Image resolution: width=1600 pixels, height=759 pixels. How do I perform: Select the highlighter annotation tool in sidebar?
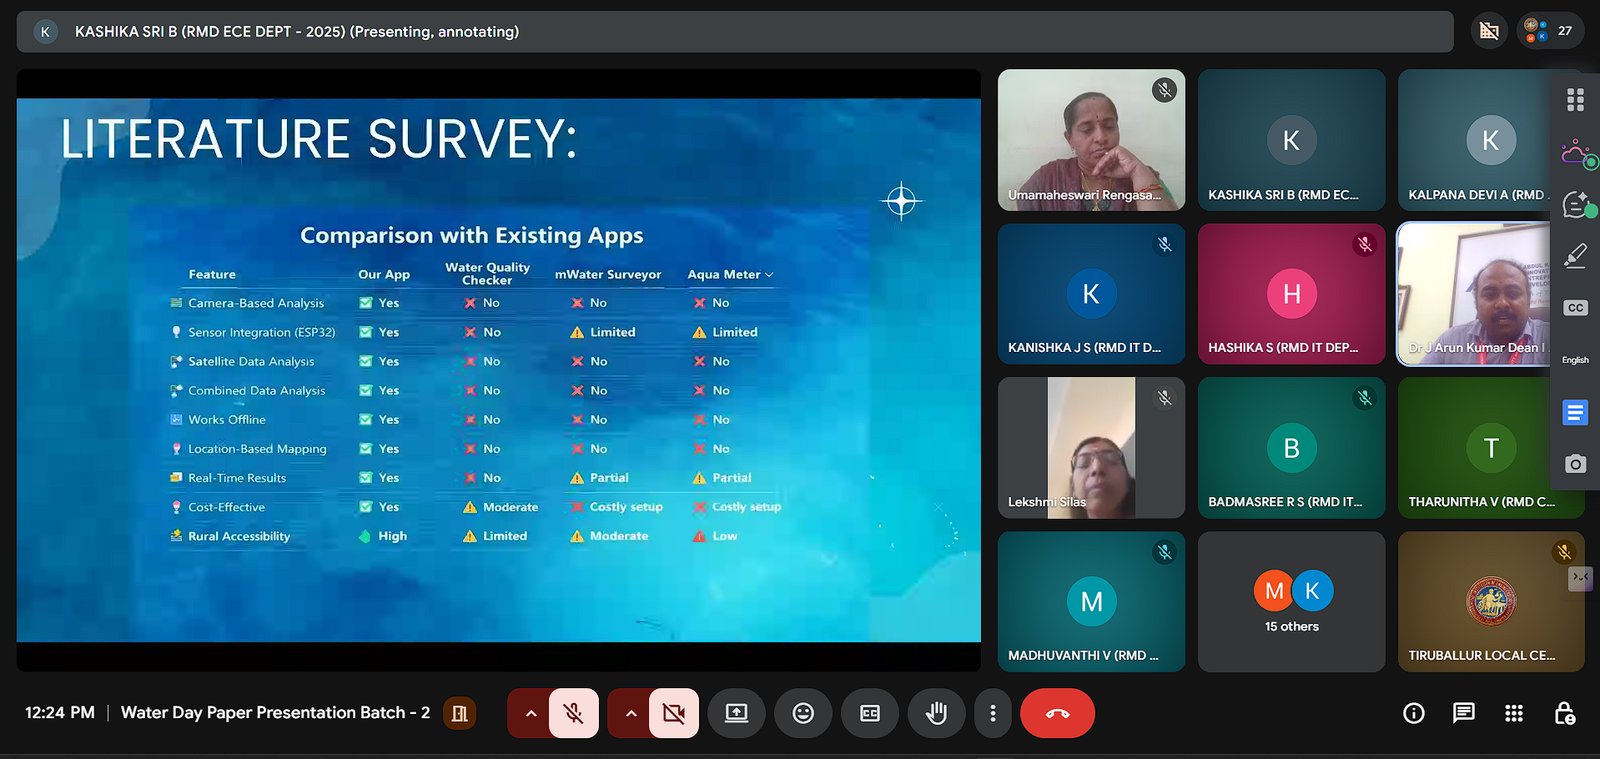coord(1575,256)
